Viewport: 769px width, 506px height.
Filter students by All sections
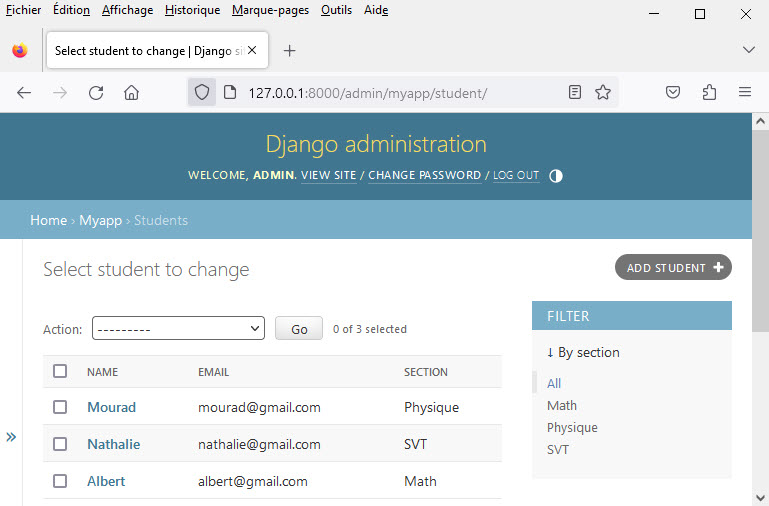(554, 383)
